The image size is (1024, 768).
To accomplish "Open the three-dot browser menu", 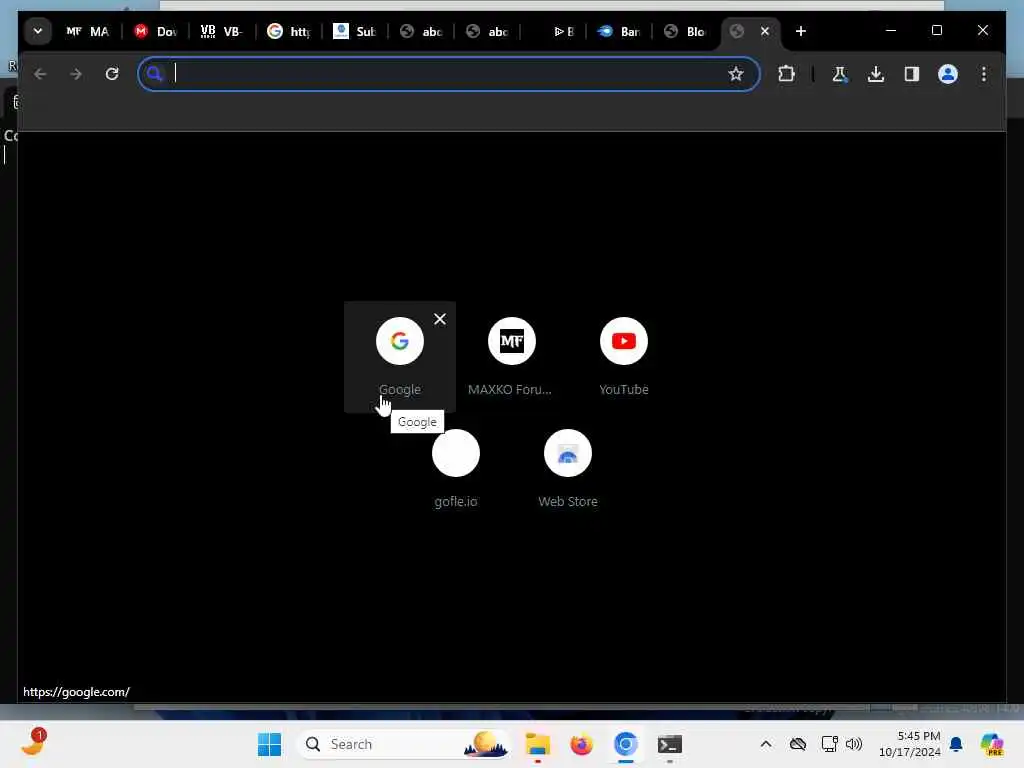I will click(x=984, y=74).
